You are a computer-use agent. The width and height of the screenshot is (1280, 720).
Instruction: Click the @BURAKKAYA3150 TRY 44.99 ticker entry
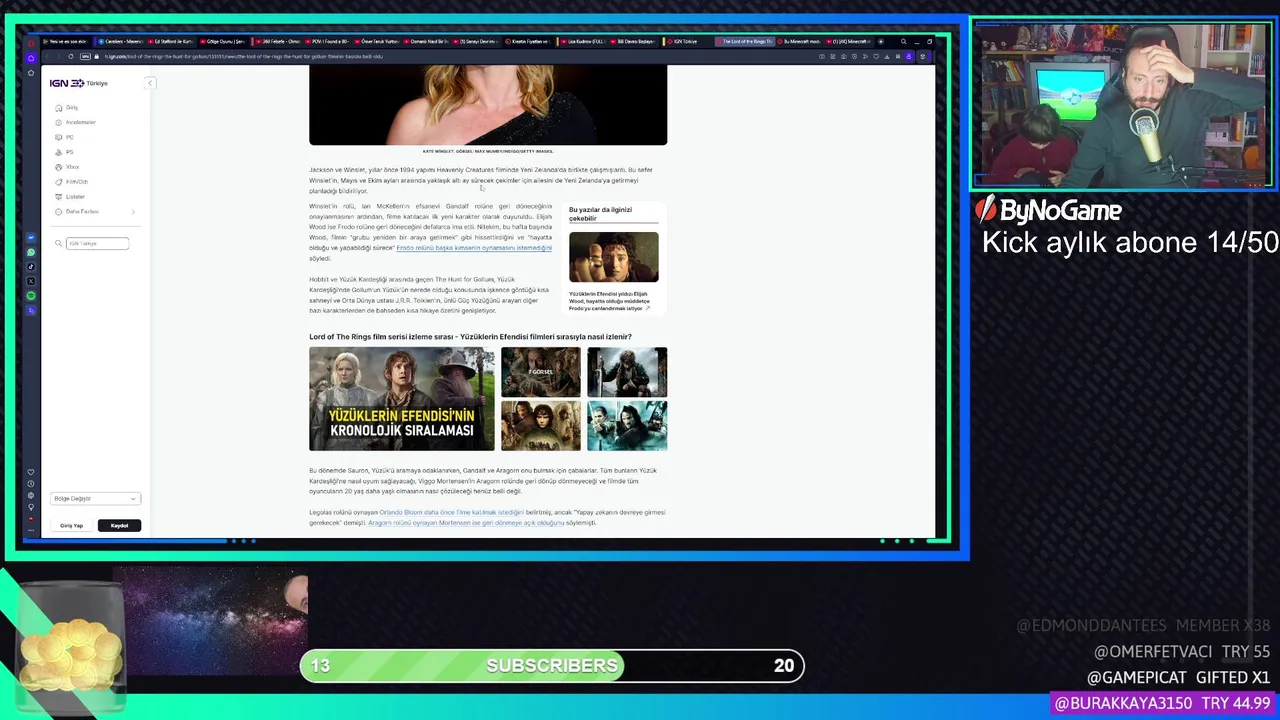[x=1162, y=704]
